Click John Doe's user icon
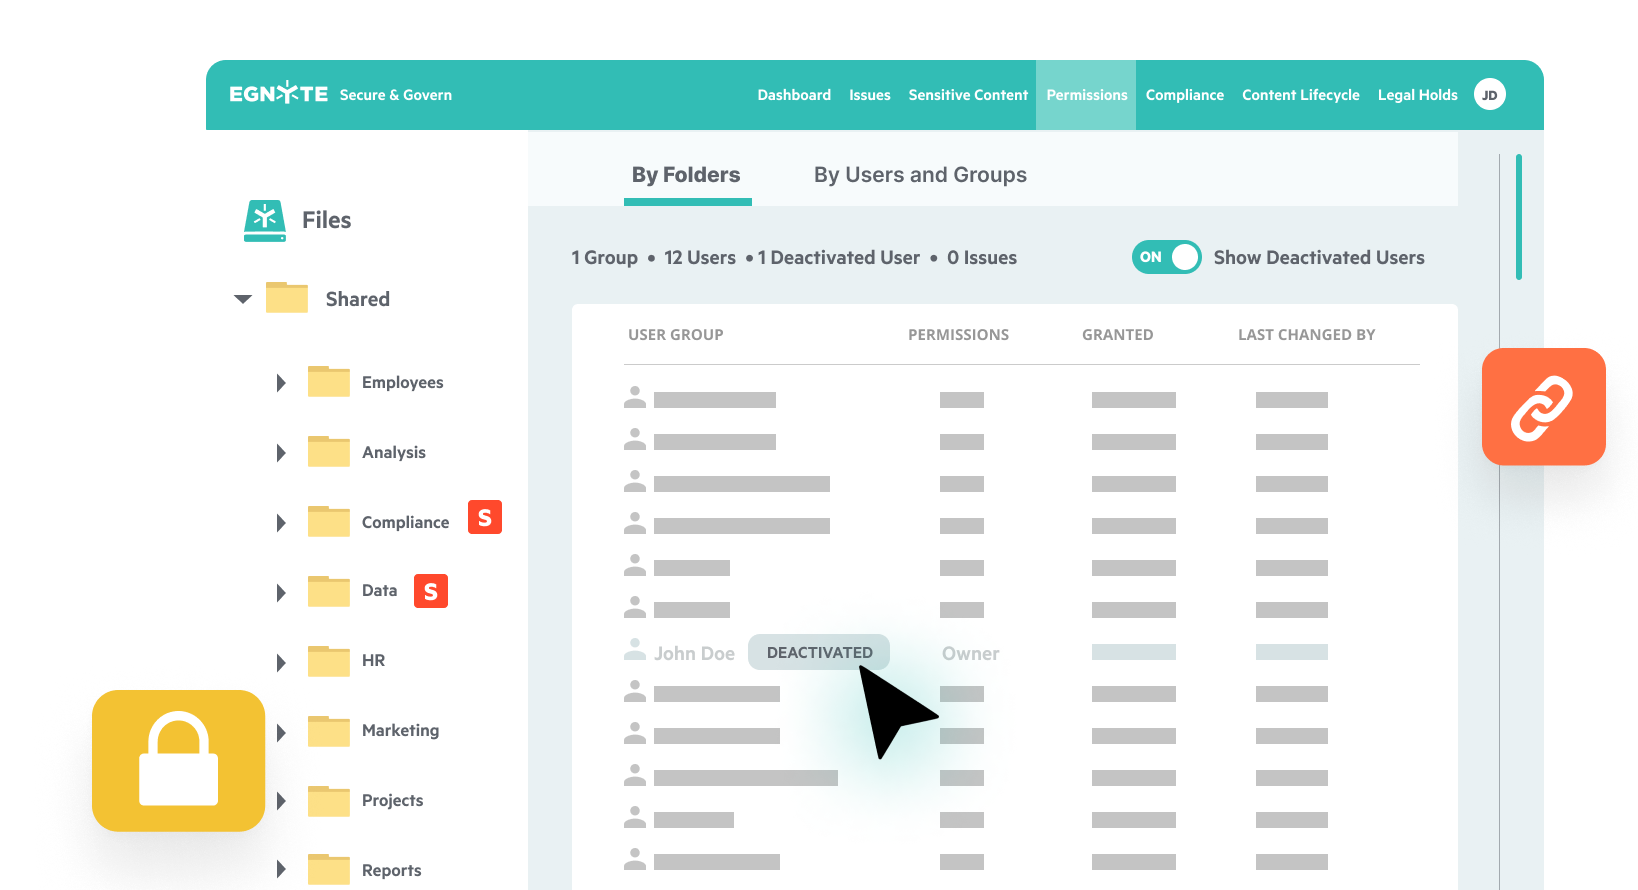This screenshot has width=1638, height=890. pos(635,651)
